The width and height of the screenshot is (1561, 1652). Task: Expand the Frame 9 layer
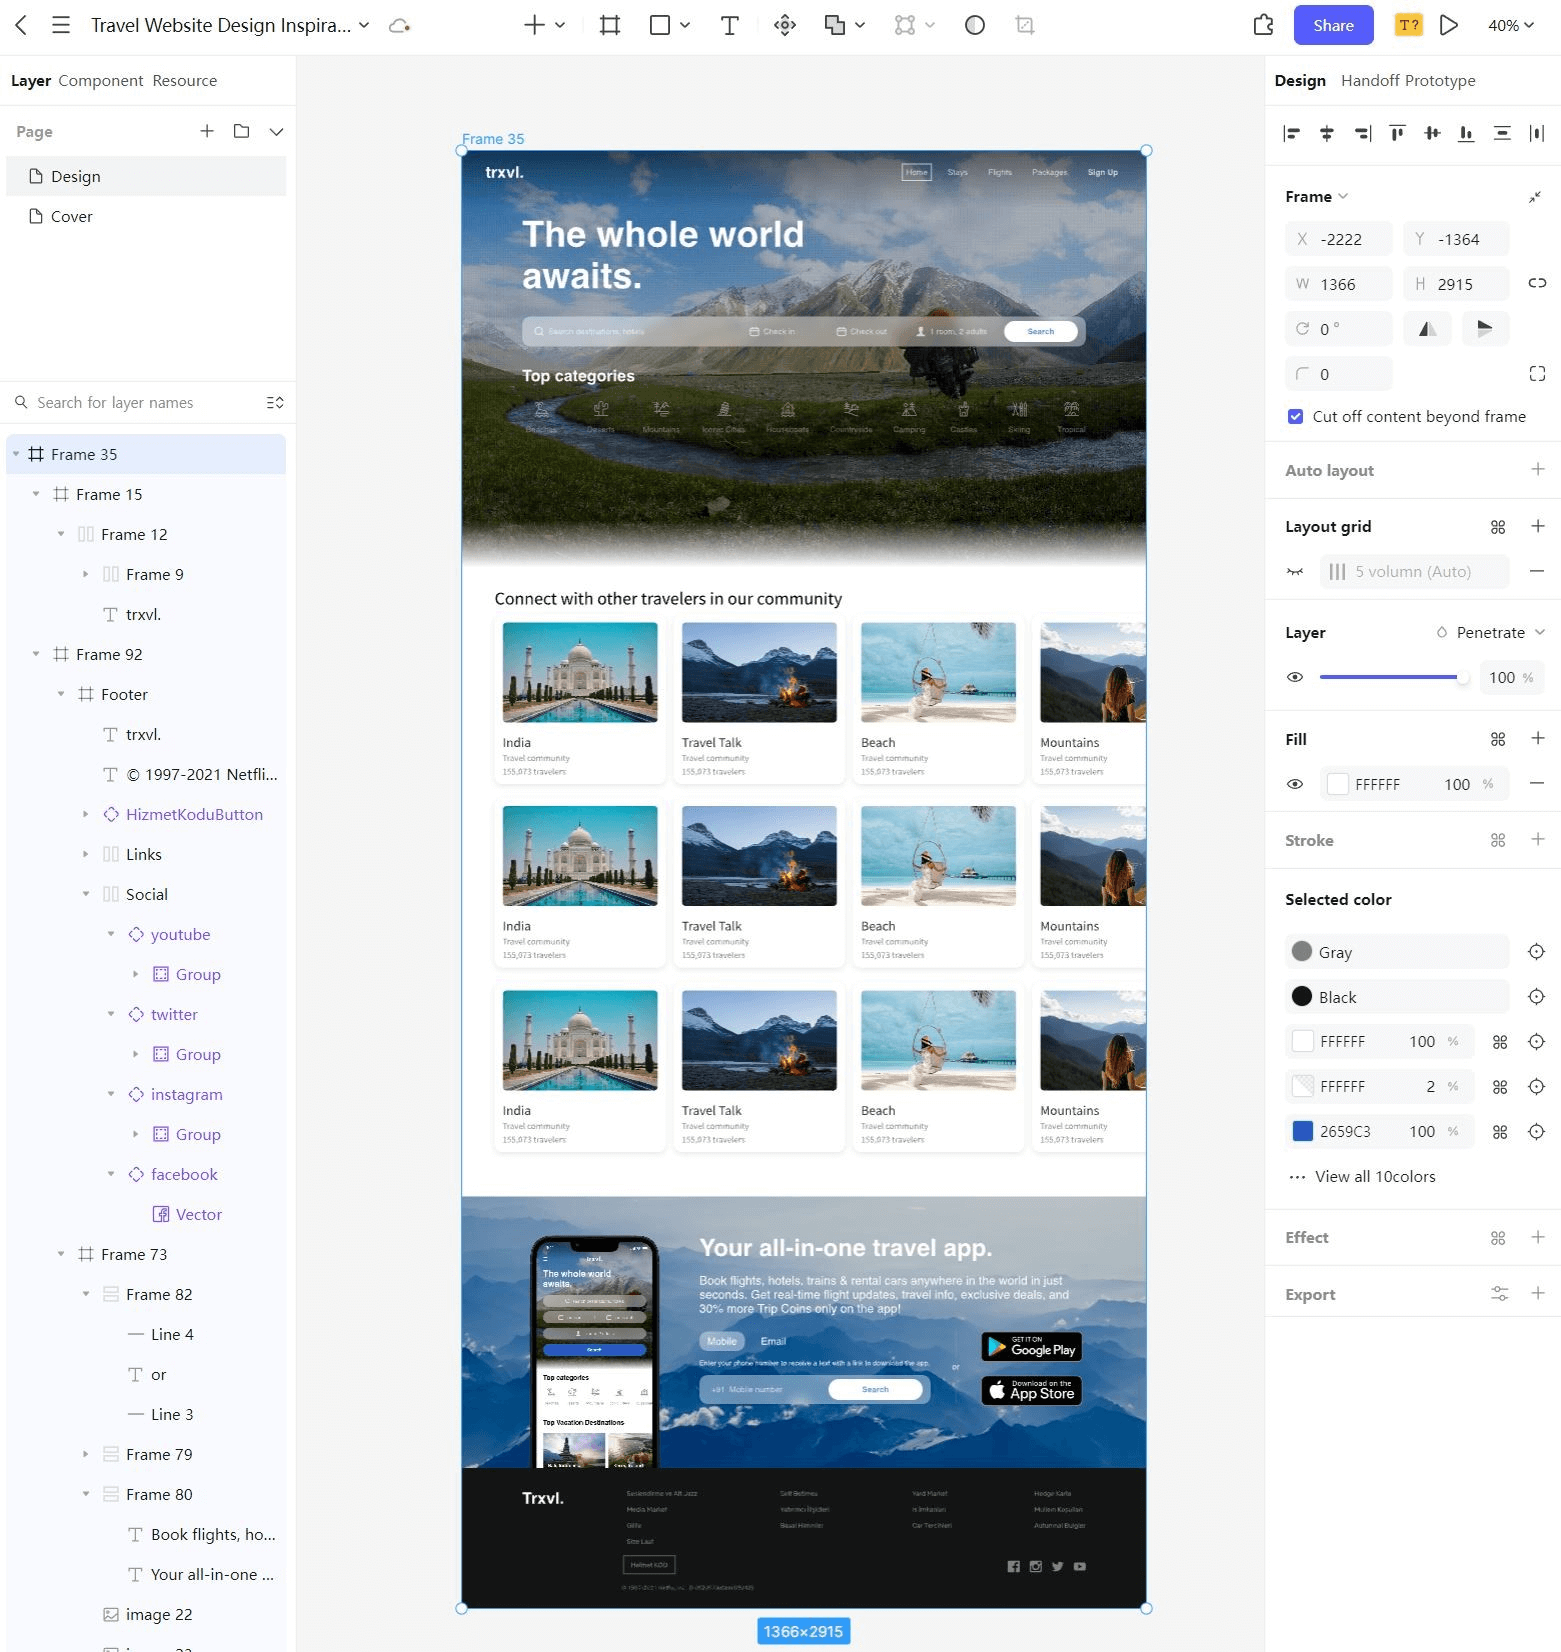(86, 574)
